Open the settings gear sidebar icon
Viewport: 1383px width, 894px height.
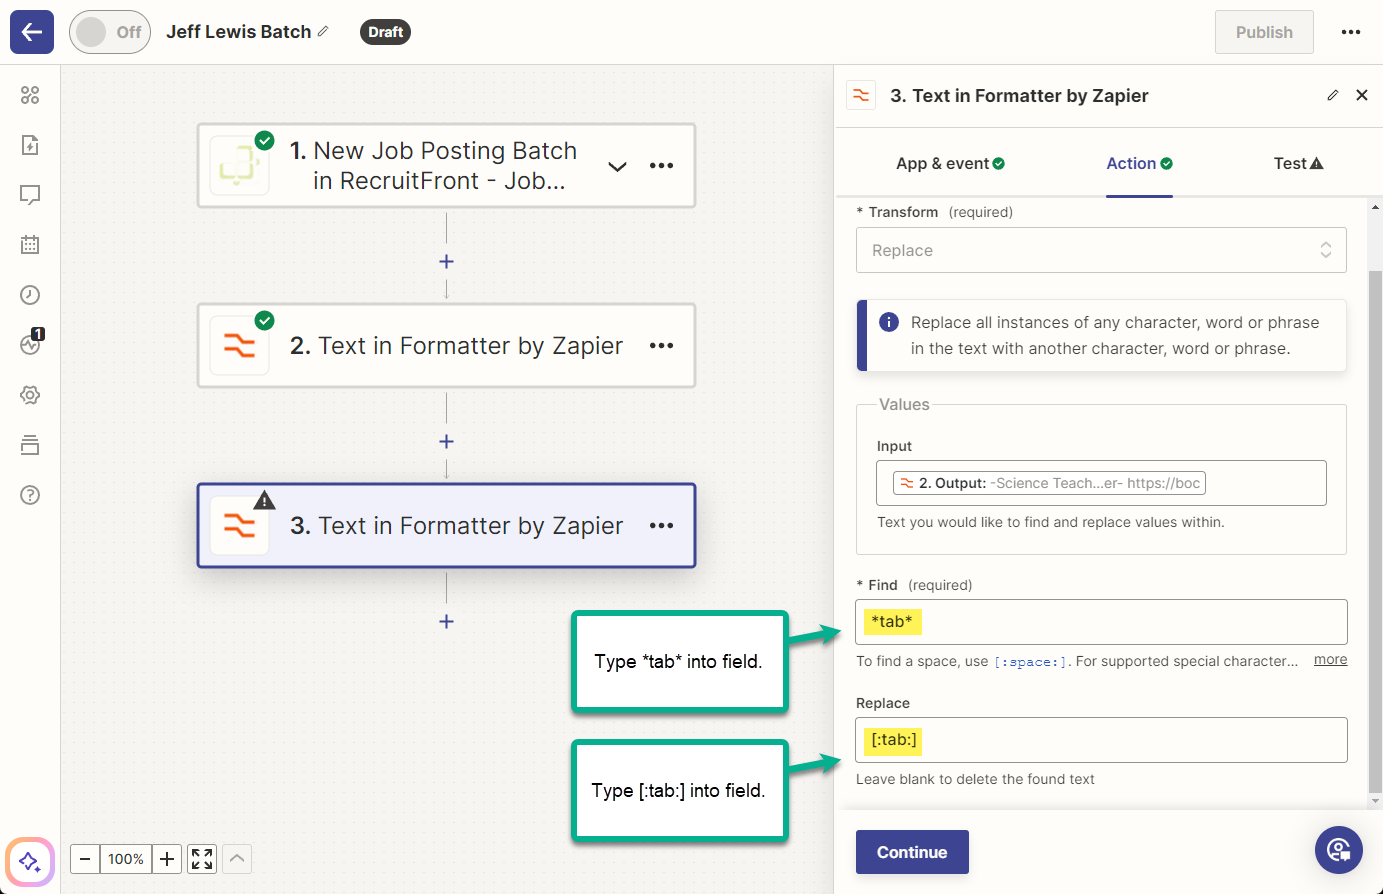(x=30, y=395)
